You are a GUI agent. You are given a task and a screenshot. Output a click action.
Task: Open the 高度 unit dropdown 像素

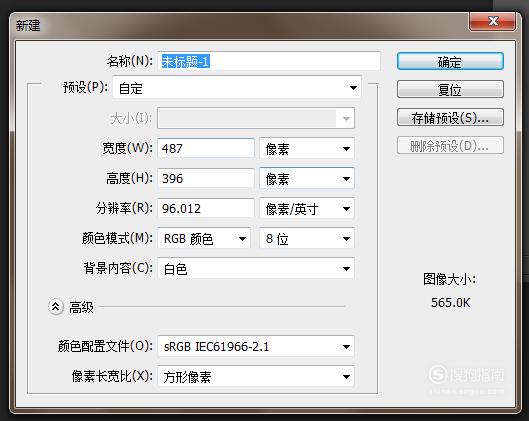[307, 178]
